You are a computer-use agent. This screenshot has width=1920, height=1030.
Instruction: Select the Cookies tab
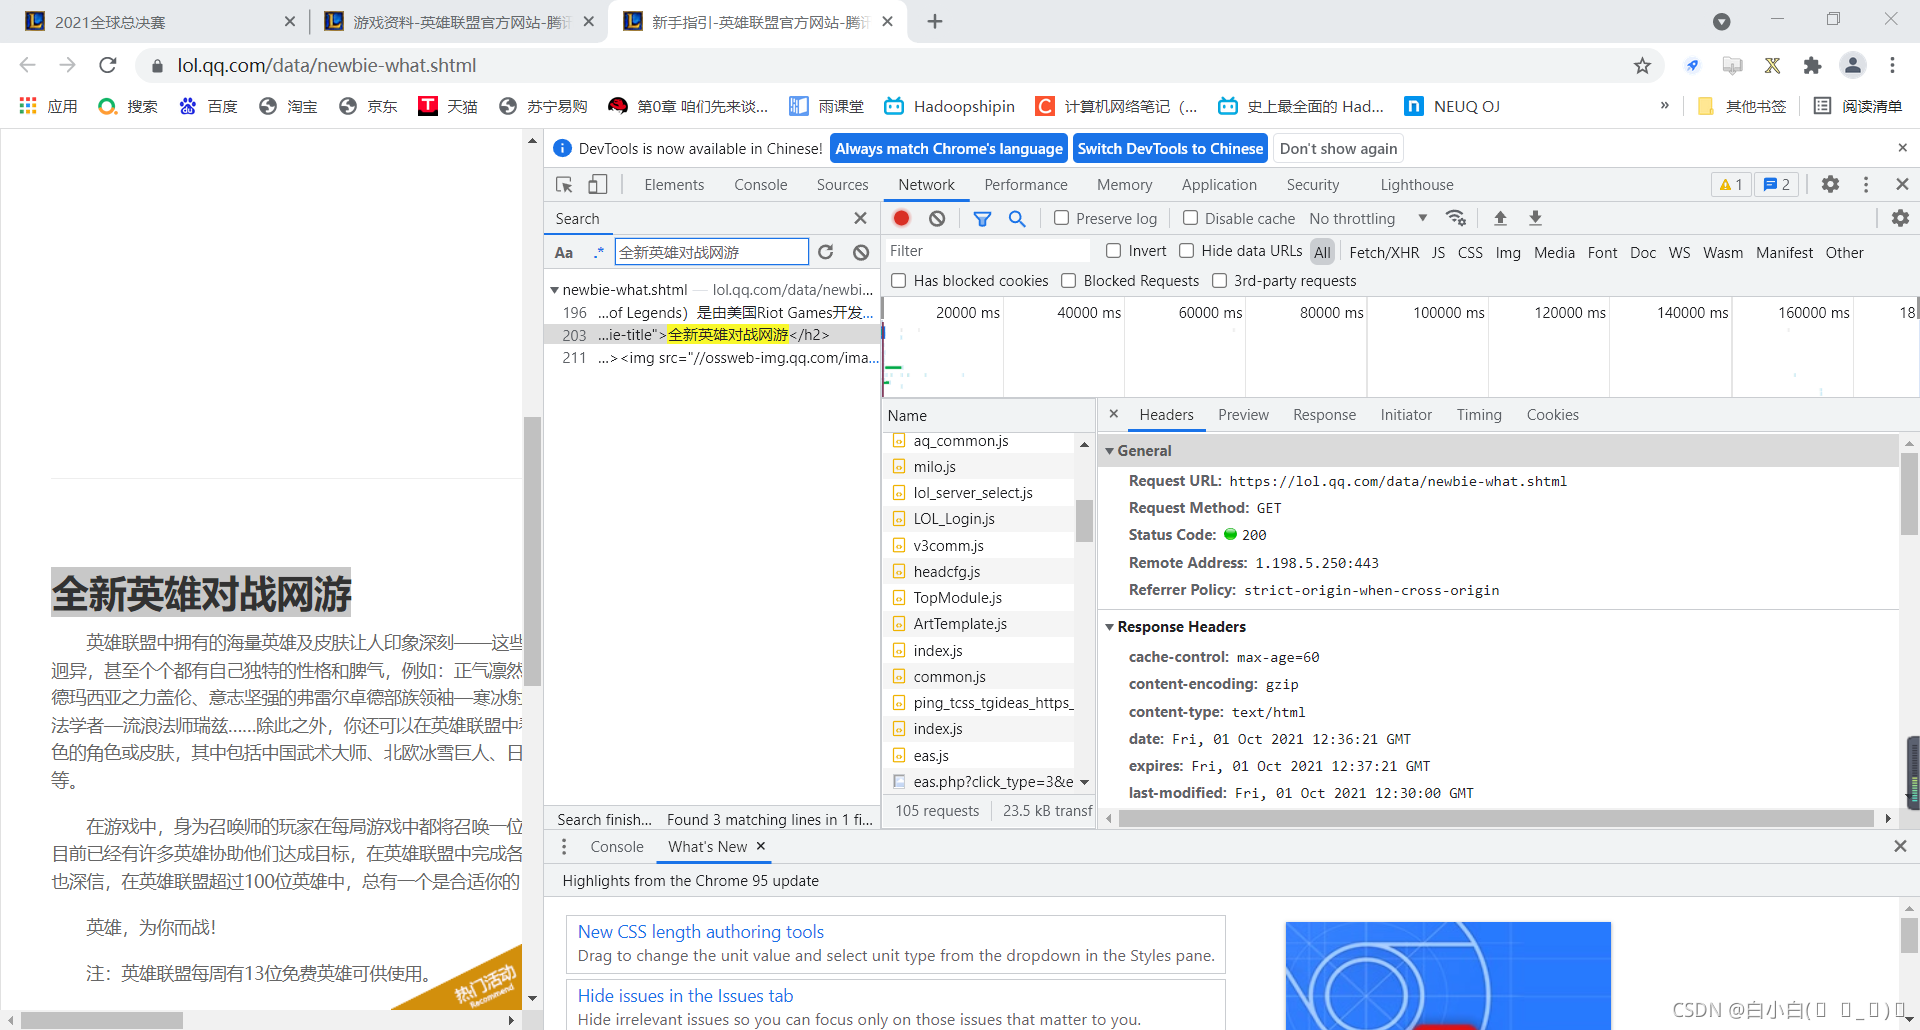[1552, 415]
